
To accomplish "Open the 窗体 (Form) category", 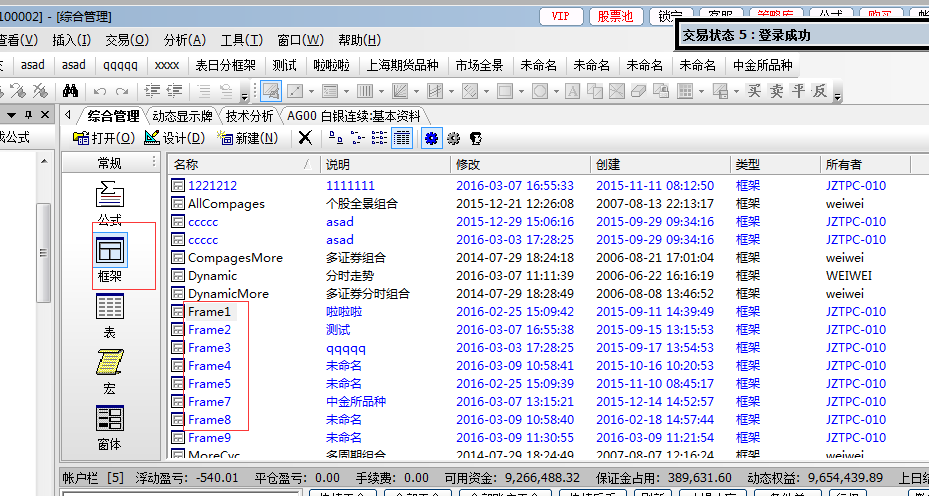I will (x=109, y=419).
